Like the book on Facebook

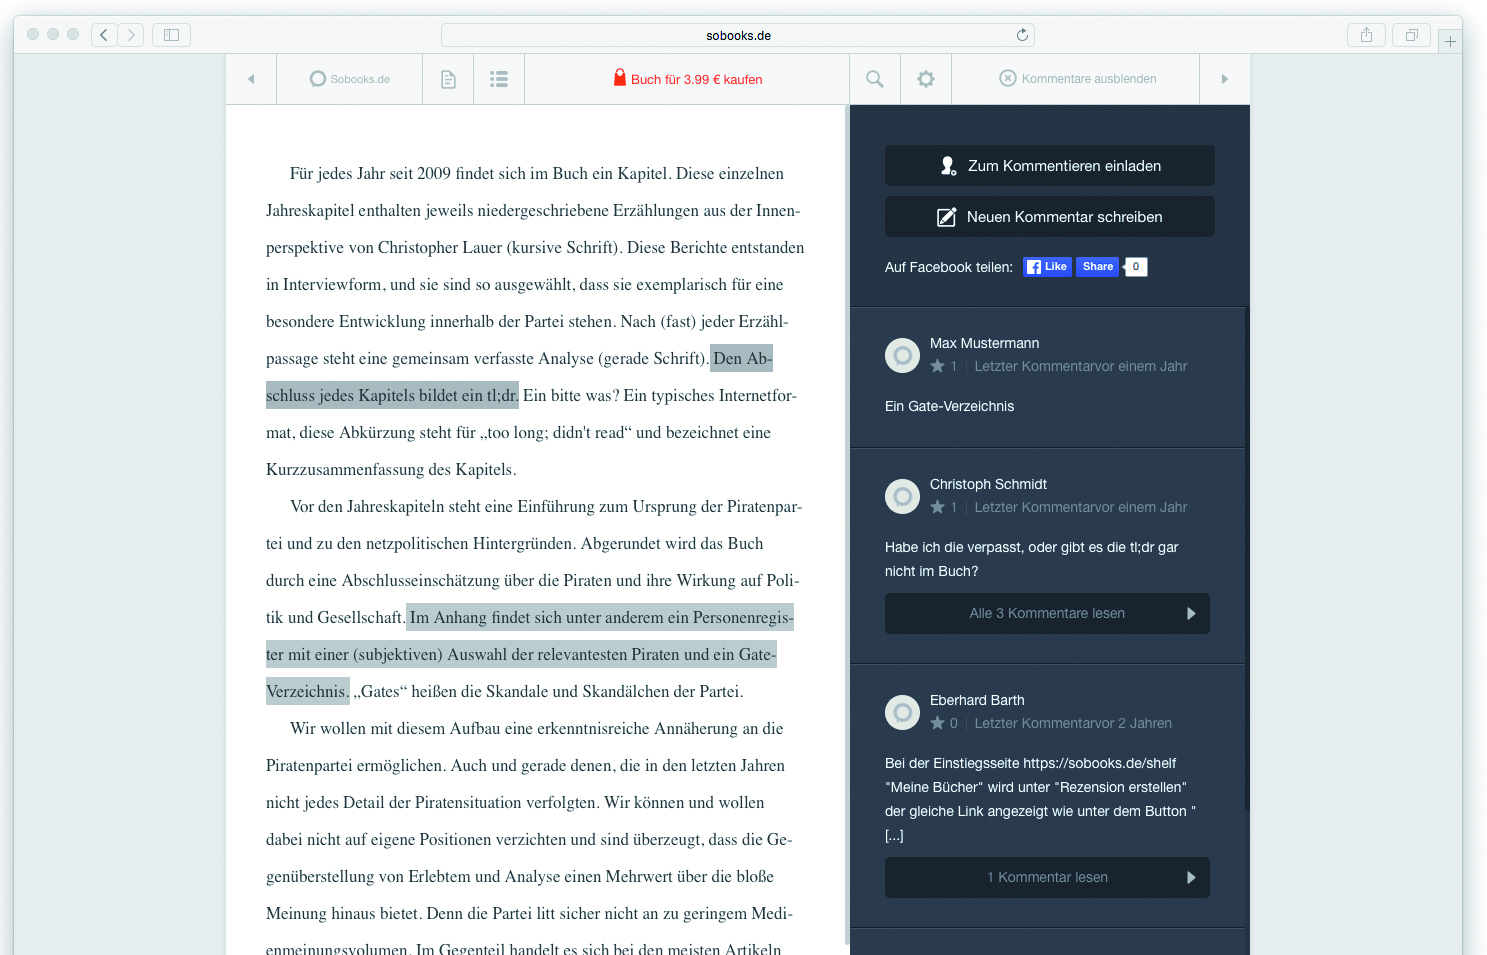point(1047,267)
